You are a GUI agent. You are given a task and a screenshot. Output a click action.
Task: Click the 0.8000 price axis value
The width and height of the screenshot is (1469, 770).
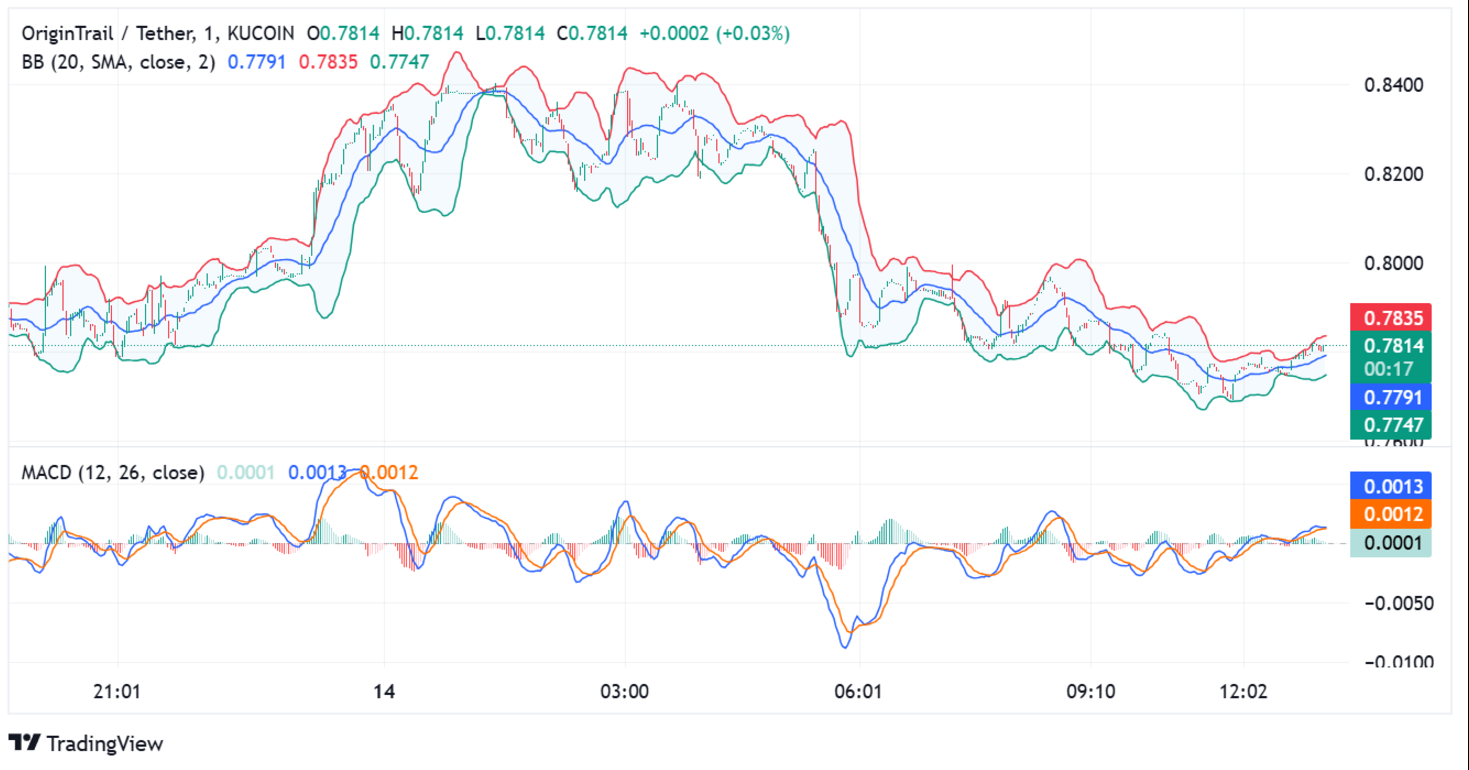tap(1393, 264)
